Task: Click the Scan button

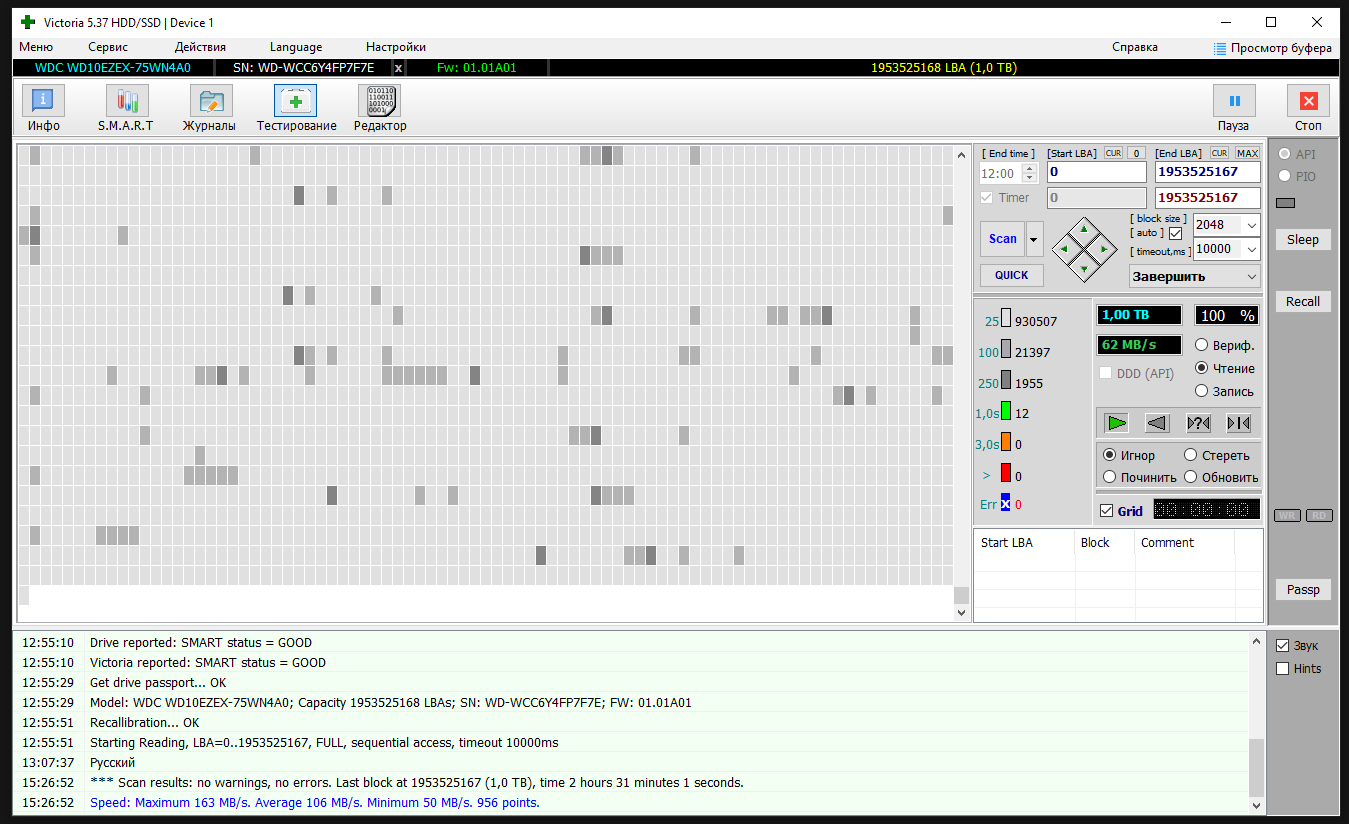Action: (1002, 239)
